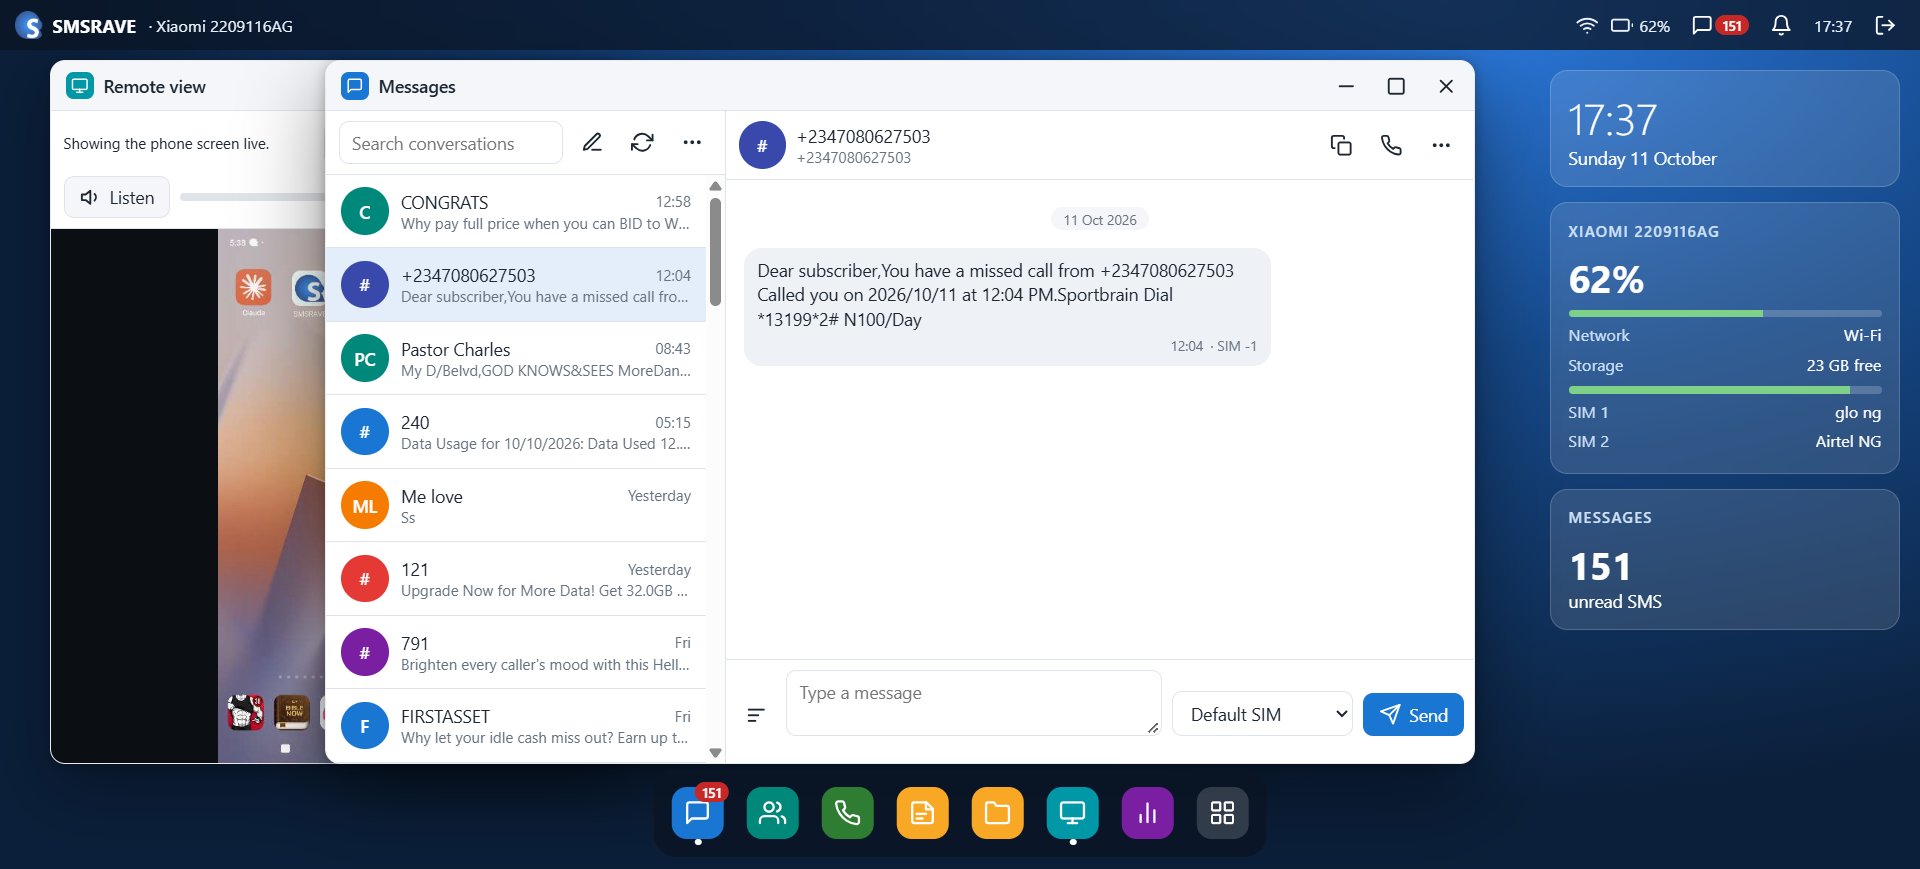Image resolution: width=1920 pixels, height=869 pixels.
Task: Click the log out icon in the top bar
Action: click(1885, 26)
